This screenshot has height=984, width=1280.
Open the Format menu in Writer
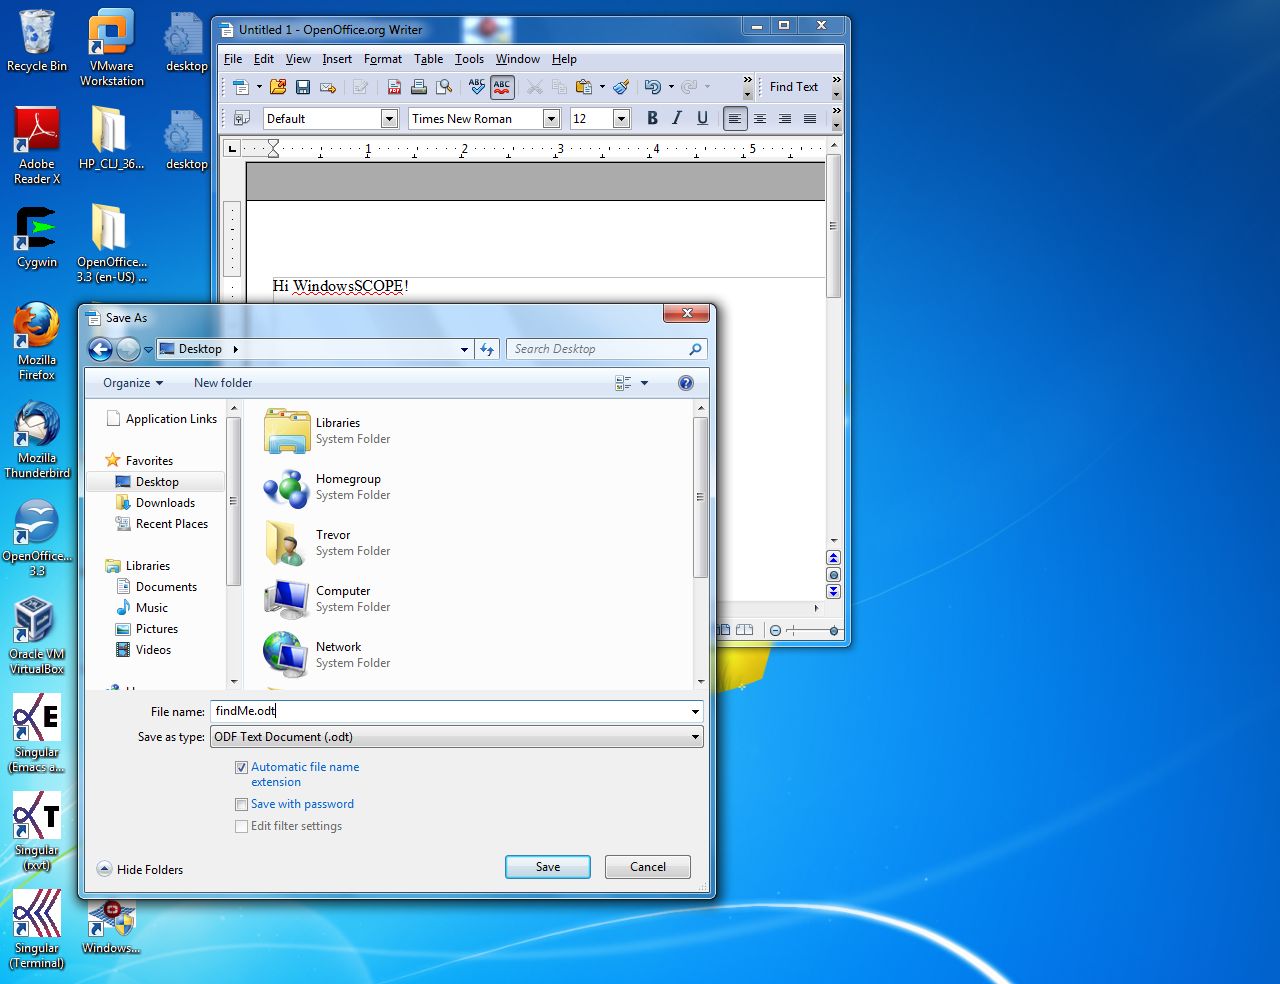pos(383,59)
